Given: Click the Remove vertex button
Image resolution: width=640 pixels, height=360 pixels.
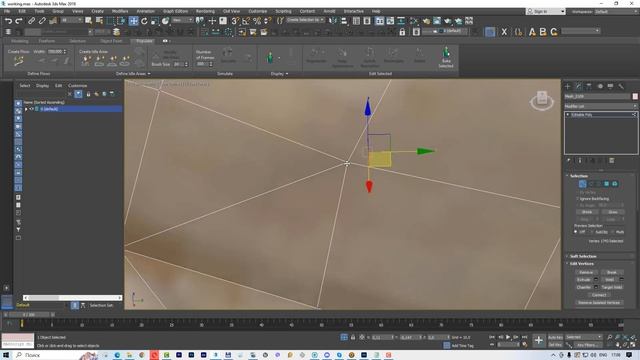Looking at the screenshot, I should [x=586, y=272].
